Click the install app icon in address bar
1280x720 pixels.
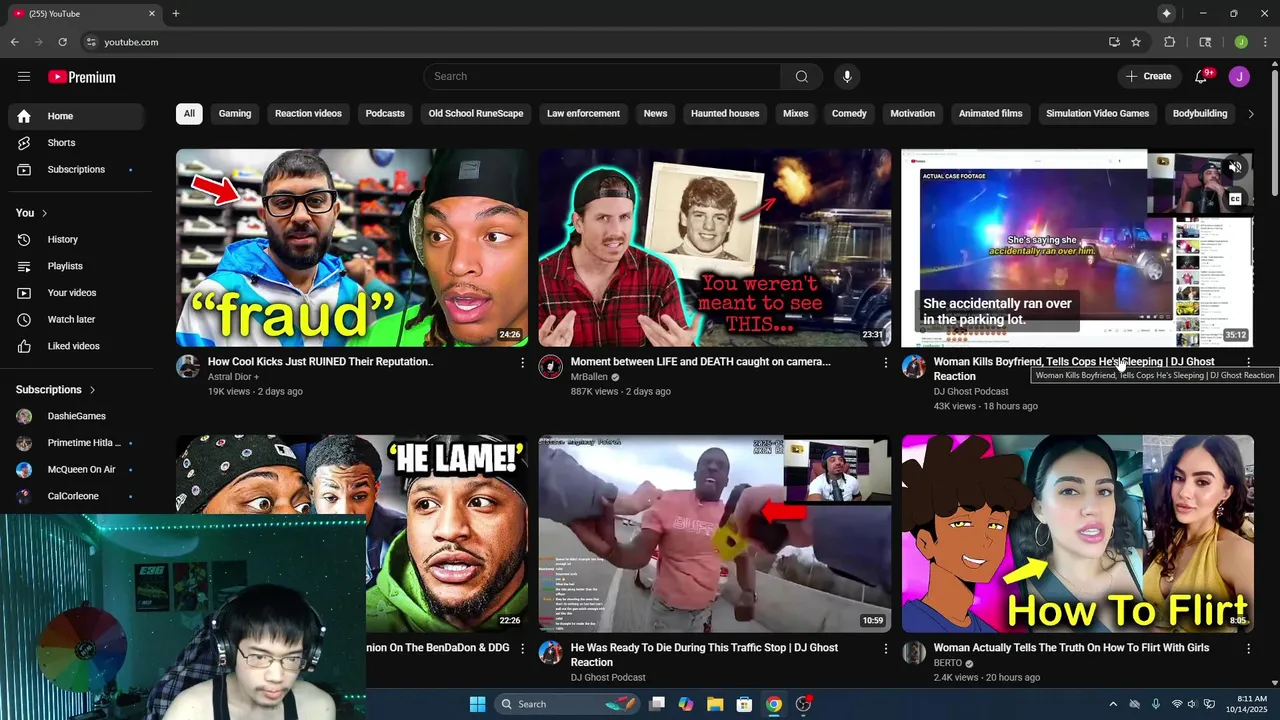1114,42
